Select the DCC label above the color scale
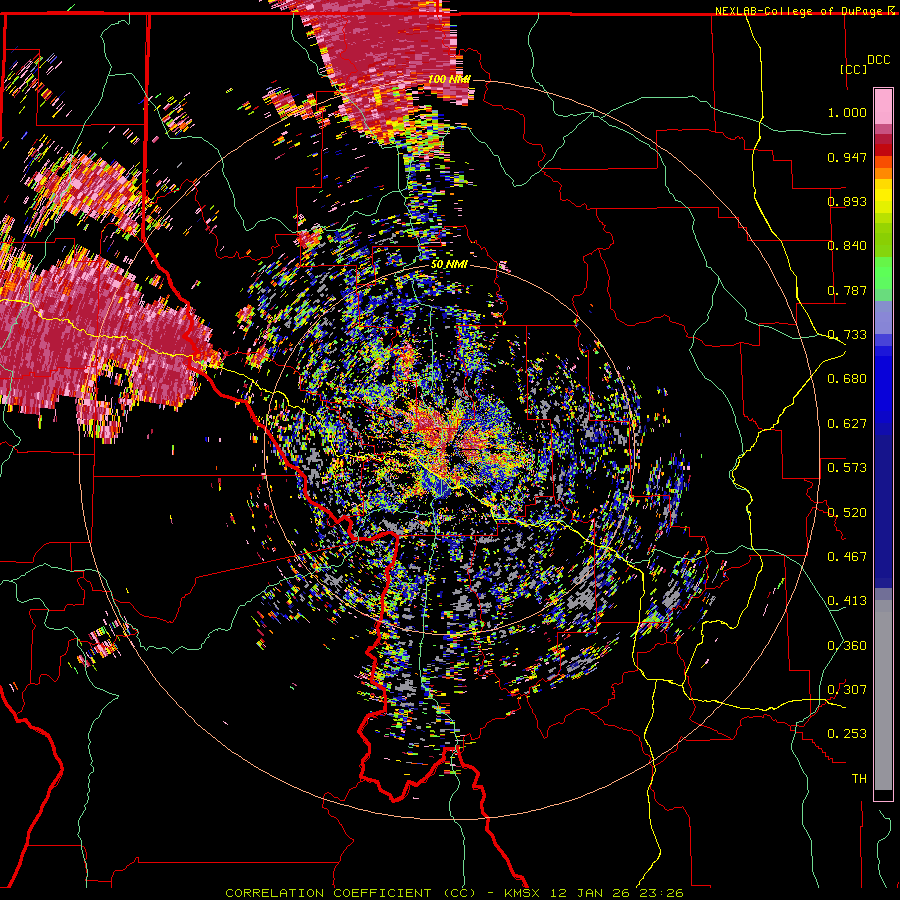Screen dimensions: 900x900 coord(878,60)
